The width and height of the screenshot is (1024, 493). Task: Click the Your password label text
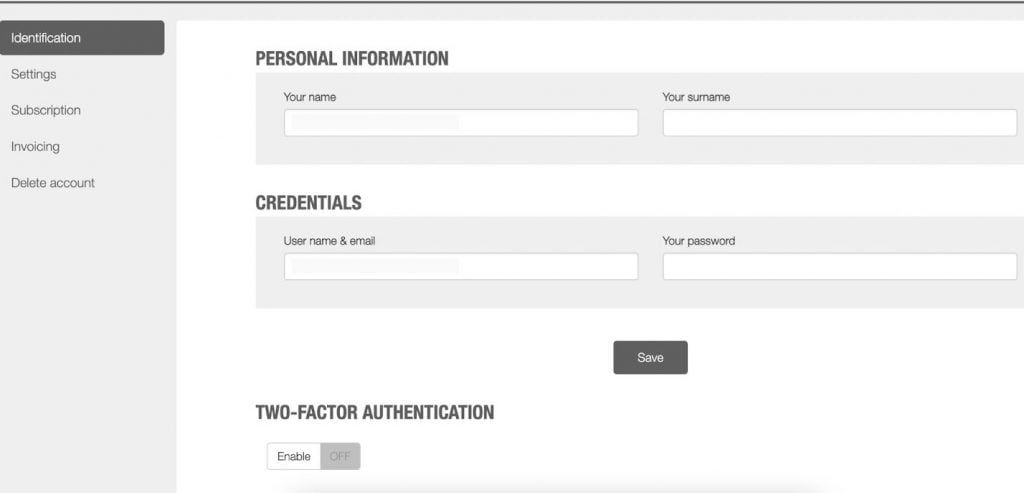point(699,241)
